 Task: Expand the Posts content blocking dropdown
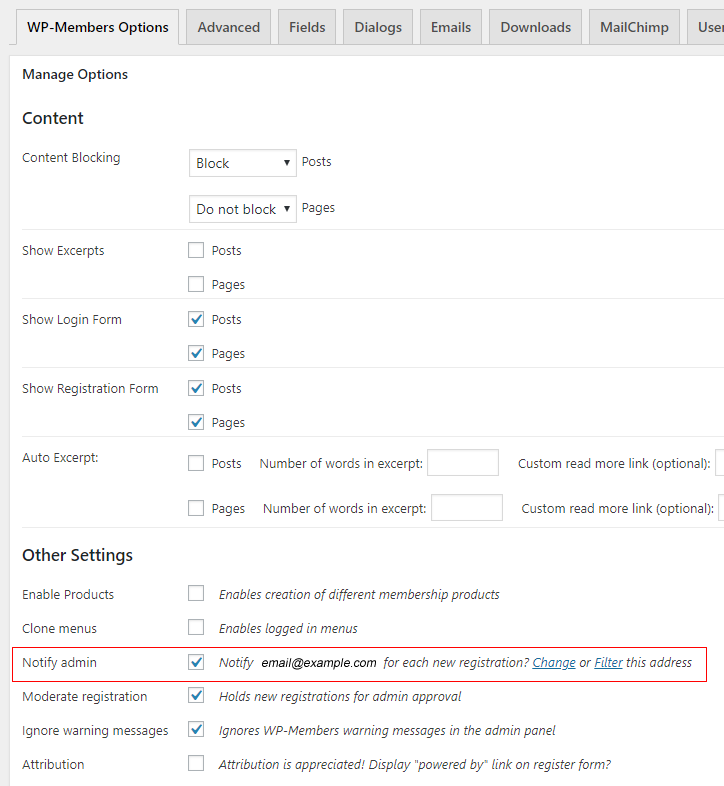[242, 163]
